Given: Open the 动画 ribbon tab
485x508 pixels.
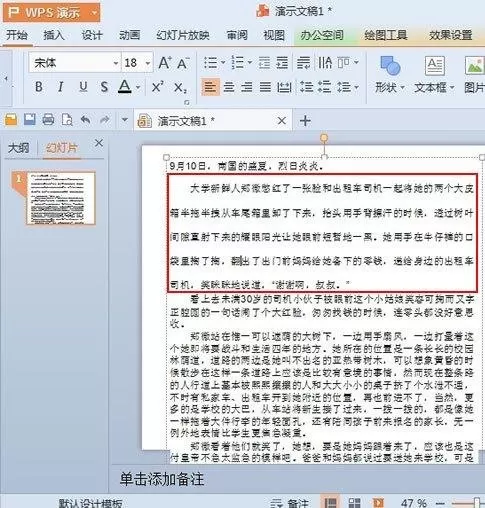Looking at the screenshot, I should click(130, 35).
